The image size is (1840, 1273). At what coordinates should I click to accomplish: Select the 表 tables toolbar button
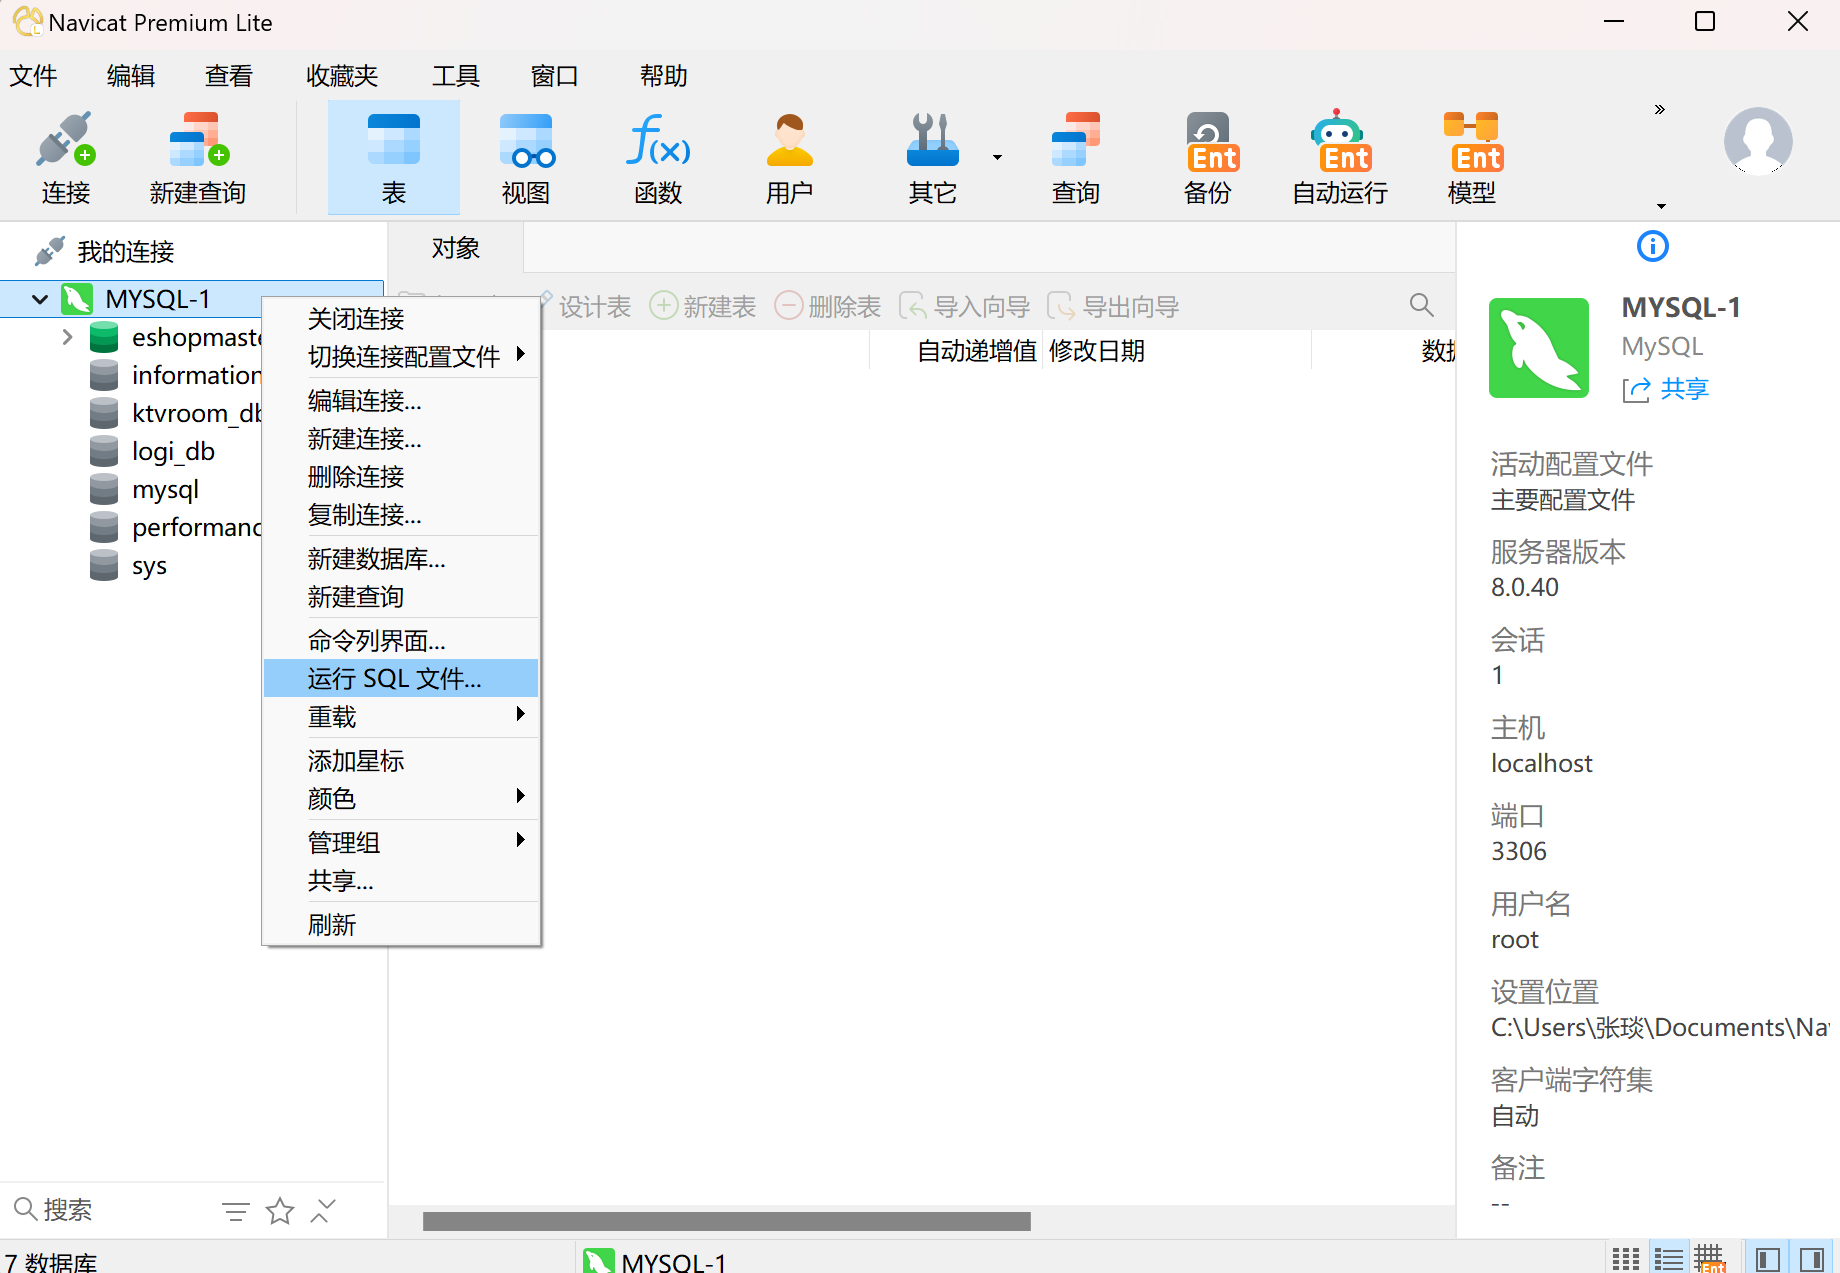point(394,158)
